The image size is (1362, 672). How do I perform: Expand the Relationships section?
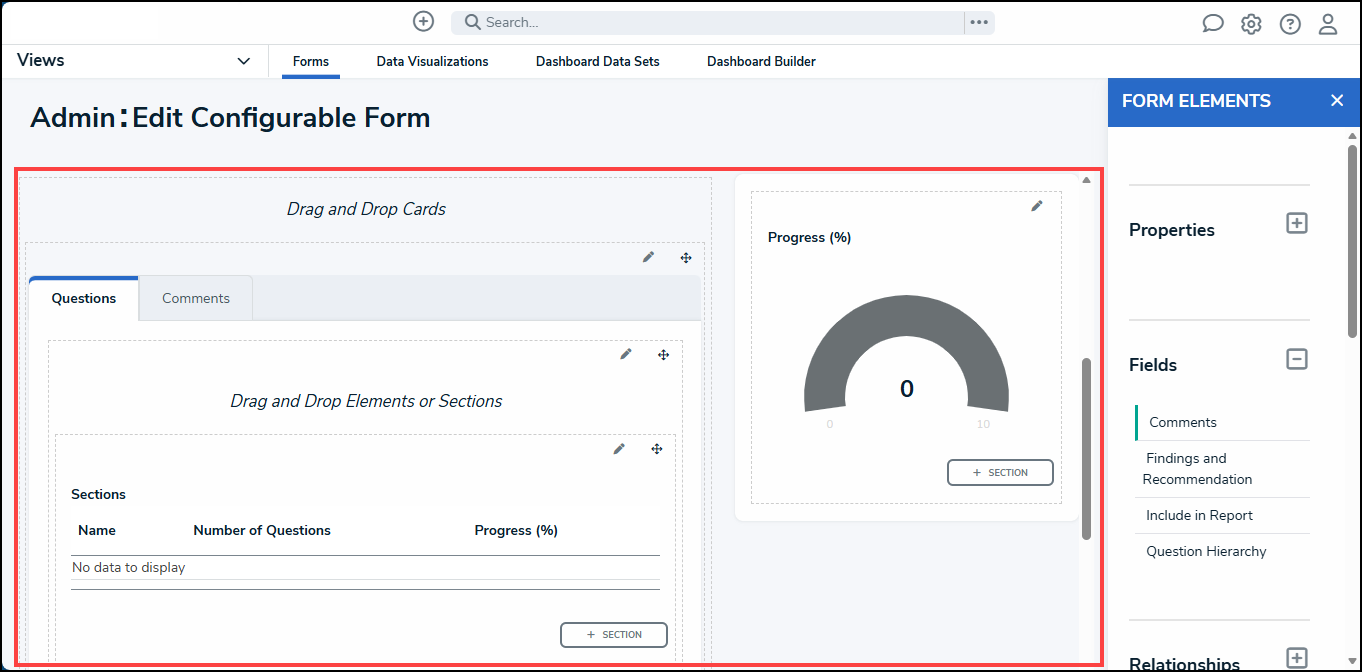pos(1296,658)
